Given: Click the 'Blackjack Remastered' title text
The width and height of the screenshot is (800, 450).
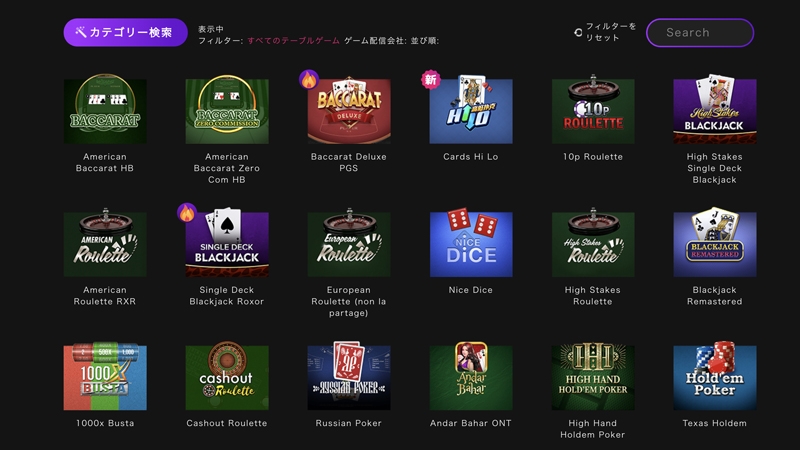Looking at the screenshot, I should 715,295.
